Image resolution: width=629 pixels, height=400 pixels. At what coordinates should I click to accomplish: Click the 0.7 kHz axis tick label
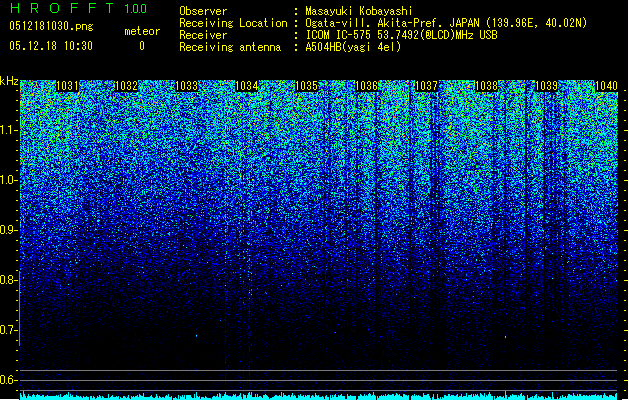point(9,330)
